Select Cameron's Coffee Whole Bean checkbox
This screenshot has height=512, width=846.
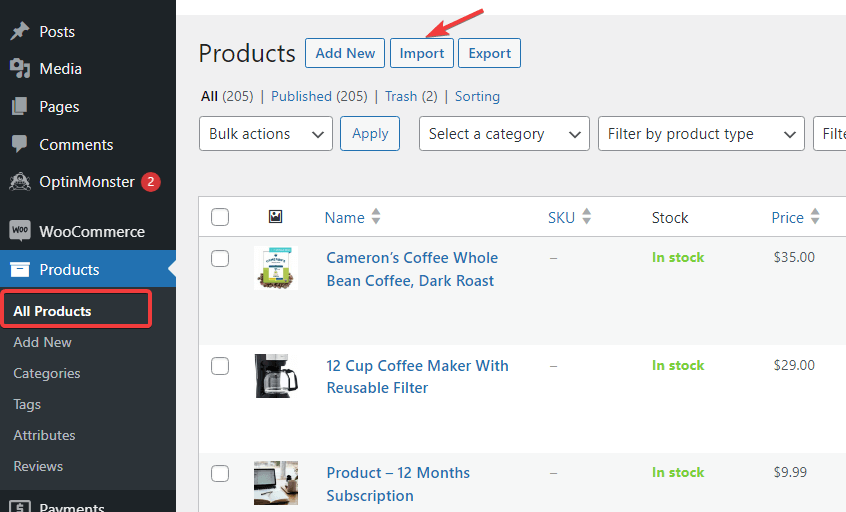pyautogui.click(x=220, y=258)
